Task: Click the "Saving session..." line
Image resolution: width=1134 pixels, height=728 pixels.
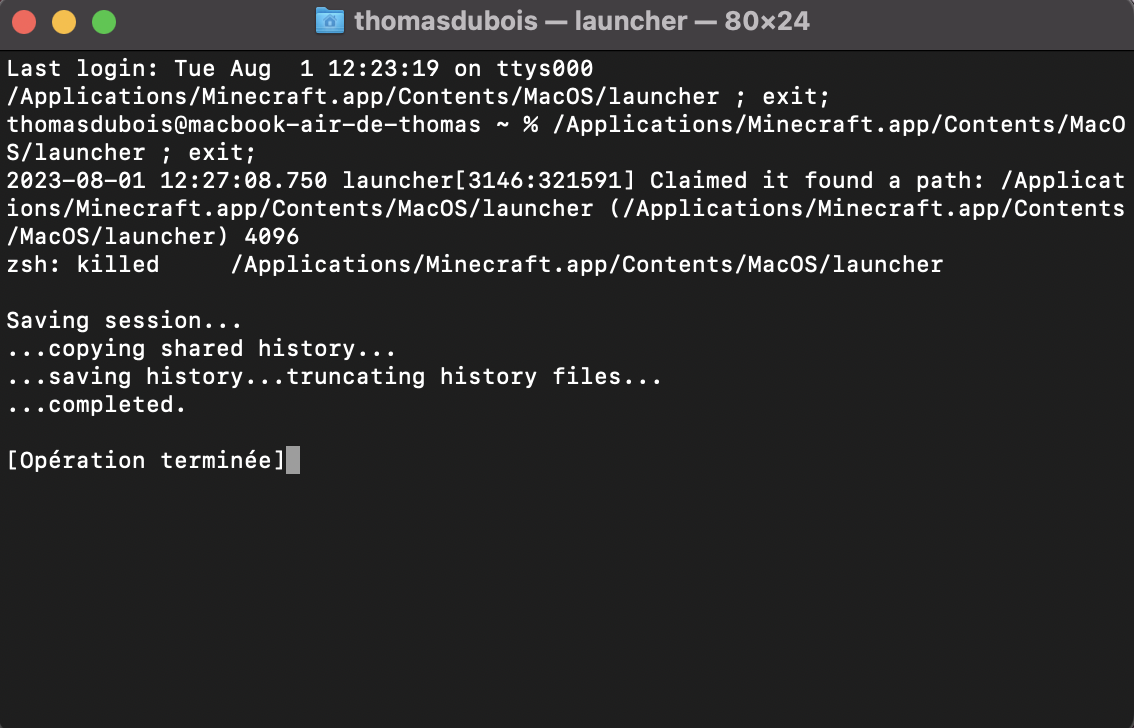Action: click(124, 320)
